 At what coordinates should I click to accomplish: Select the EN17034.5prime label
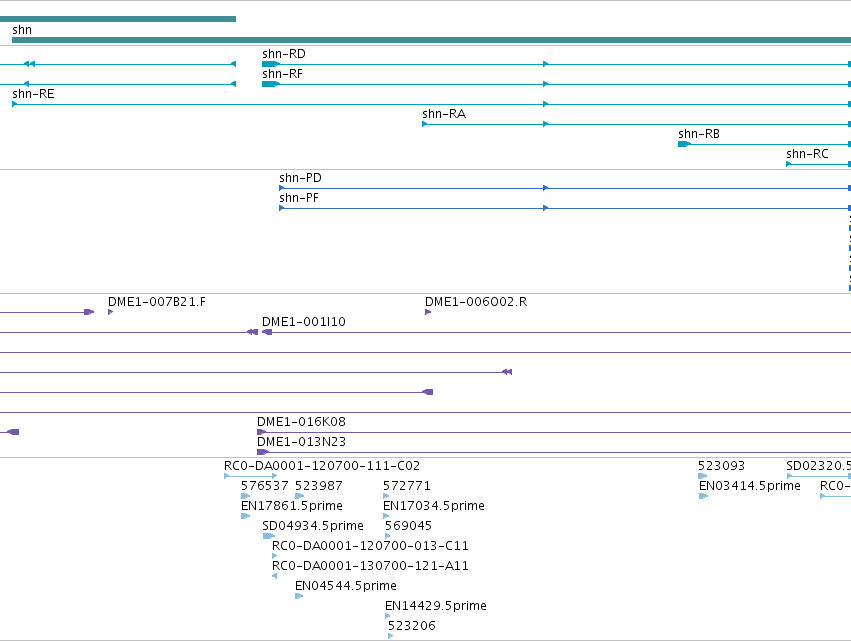pos(434,506)
